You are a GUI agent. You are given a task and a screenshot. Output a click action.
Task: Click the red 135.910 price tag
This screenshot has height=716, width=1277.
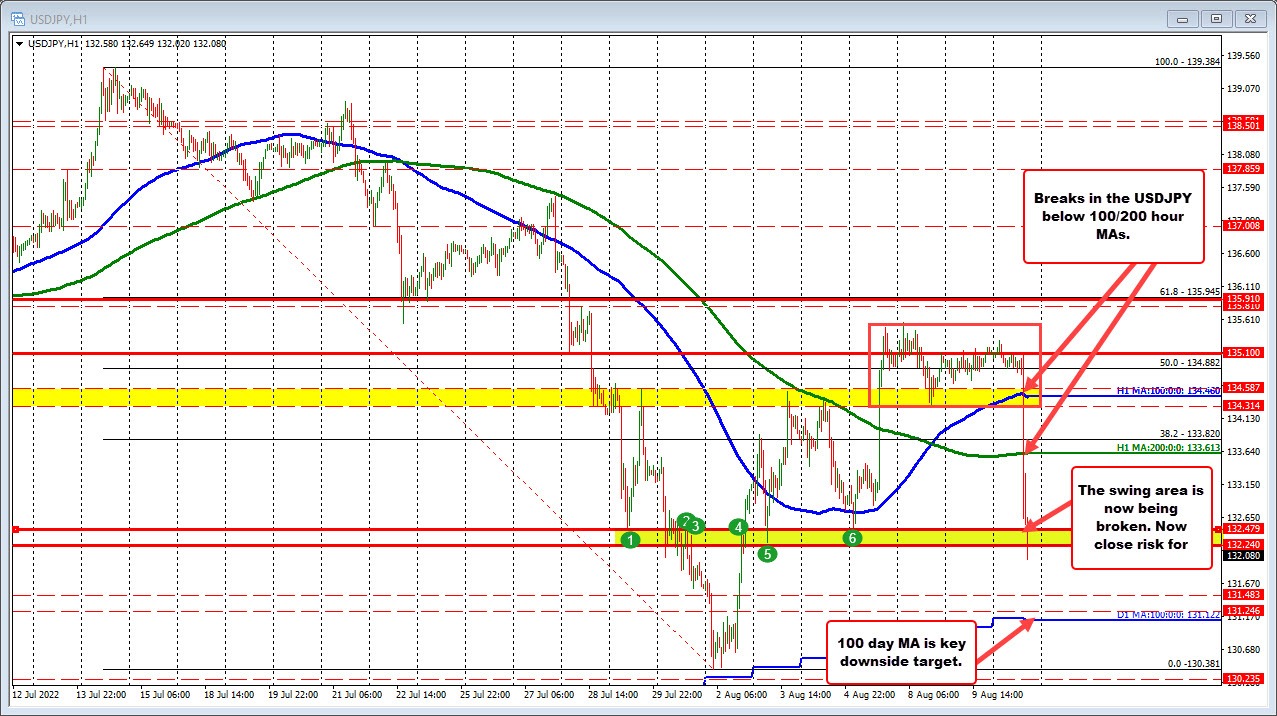click(x=1242, y=298)
